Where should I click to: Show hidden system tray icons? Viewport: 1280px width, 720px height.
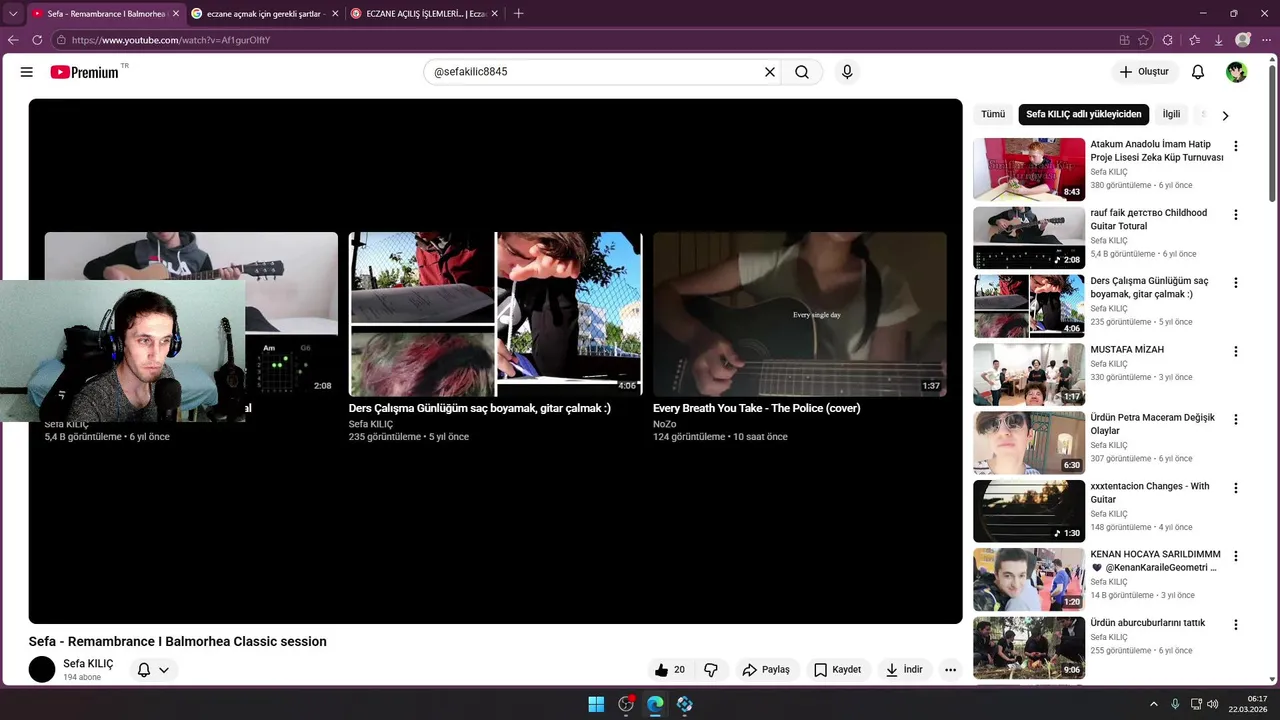(1153, 704)
